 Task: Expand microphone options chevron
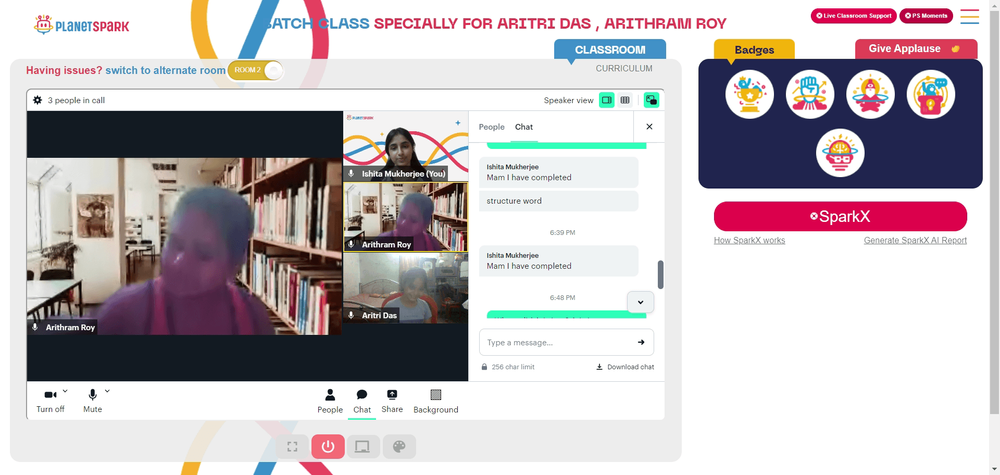pyautogui.click(x=107, y=391)
